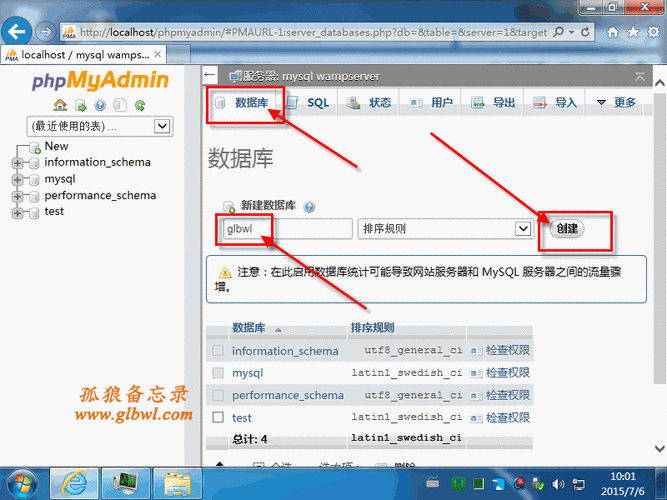Open WampServer monitor taskbar icon
The image size is (667, 500).
tap(125, 484)
